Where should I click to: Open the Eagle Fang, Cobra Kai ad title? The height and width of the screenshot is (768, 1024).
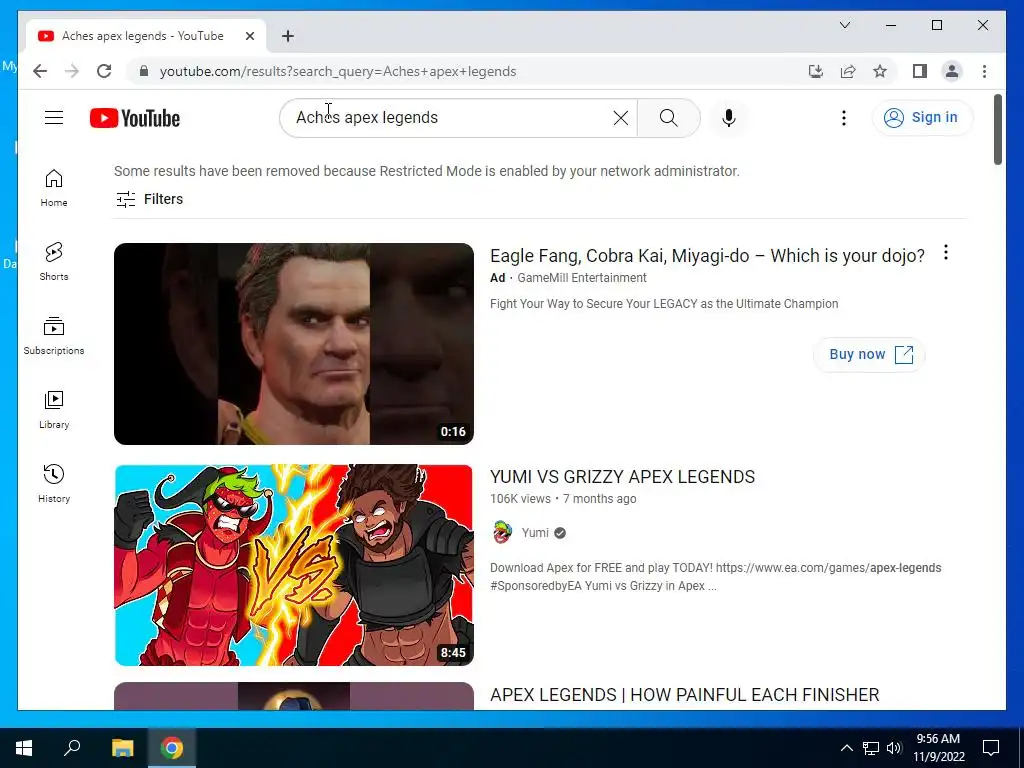pyautogui.click(x=707, y=255)
